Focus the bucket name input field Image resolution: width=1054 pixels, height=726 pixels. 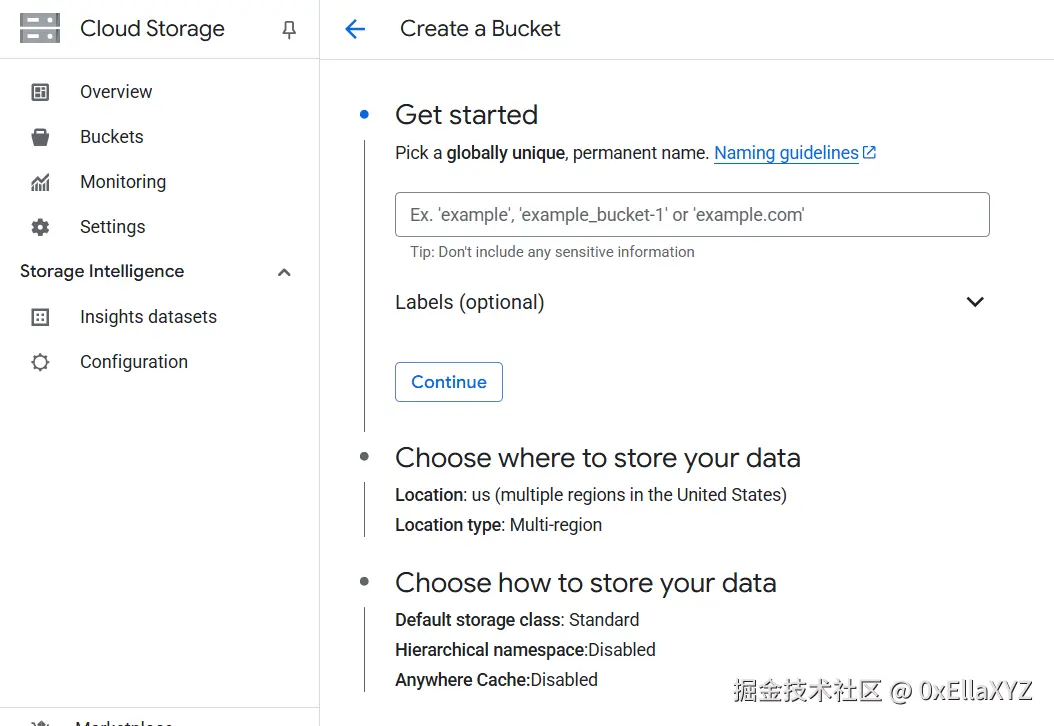692,215
